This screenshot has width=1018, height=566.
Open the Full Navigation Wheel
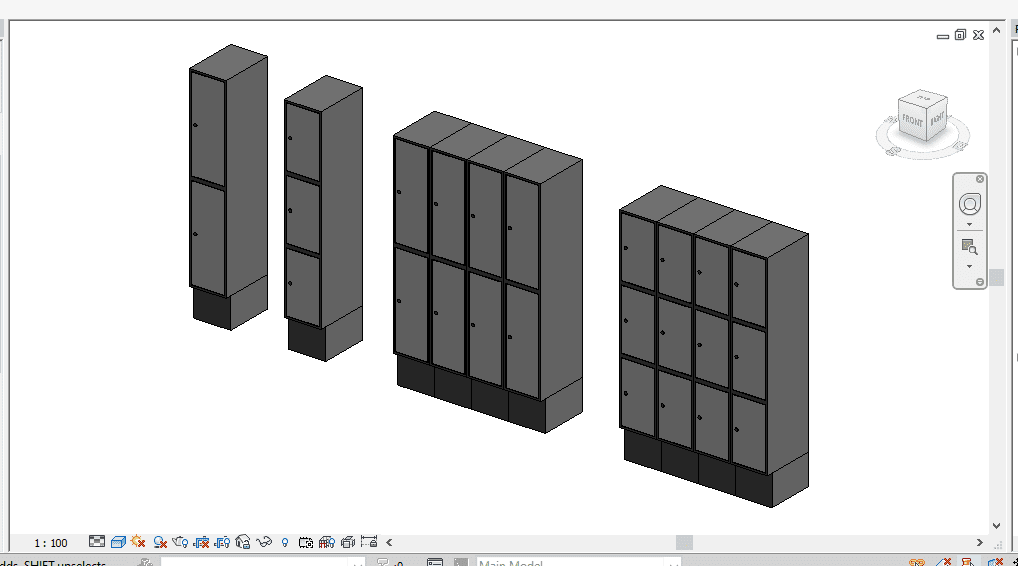click(x=969, y=204)
